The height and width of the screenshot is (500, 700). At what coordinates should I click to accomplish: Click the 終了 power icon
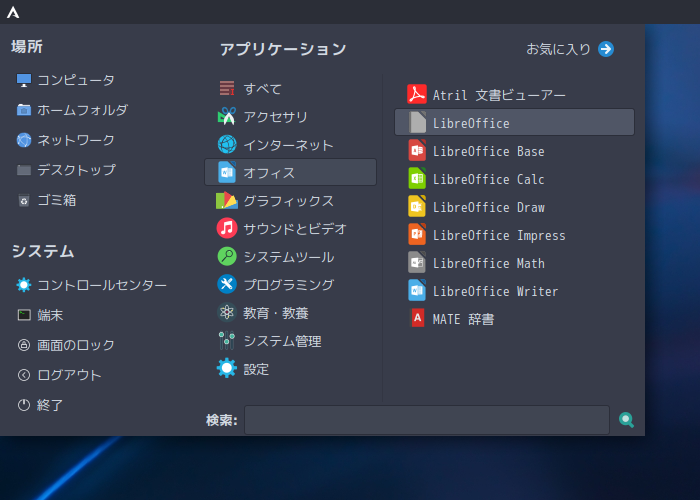(x=24, y=405)
